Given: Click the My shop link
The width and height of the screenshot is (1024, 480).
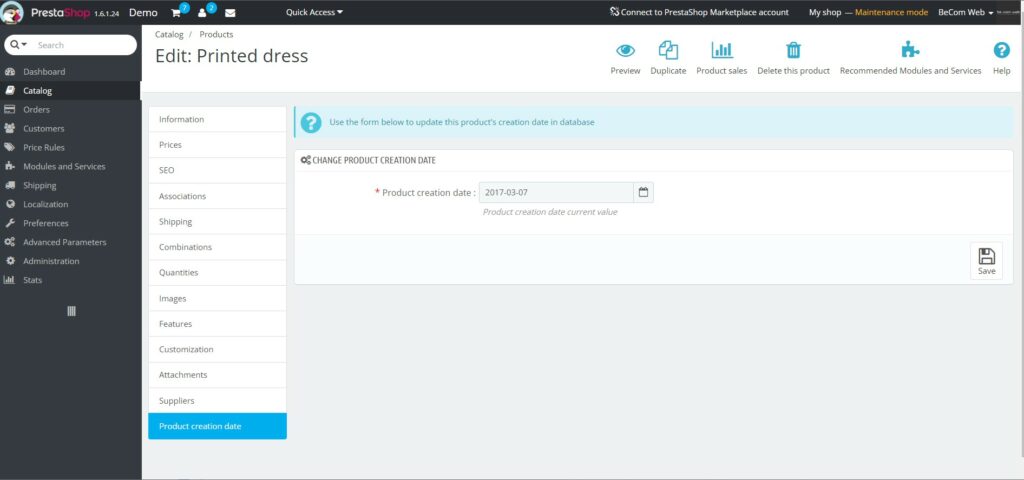Looking at the screenshot, I should 825,12.
